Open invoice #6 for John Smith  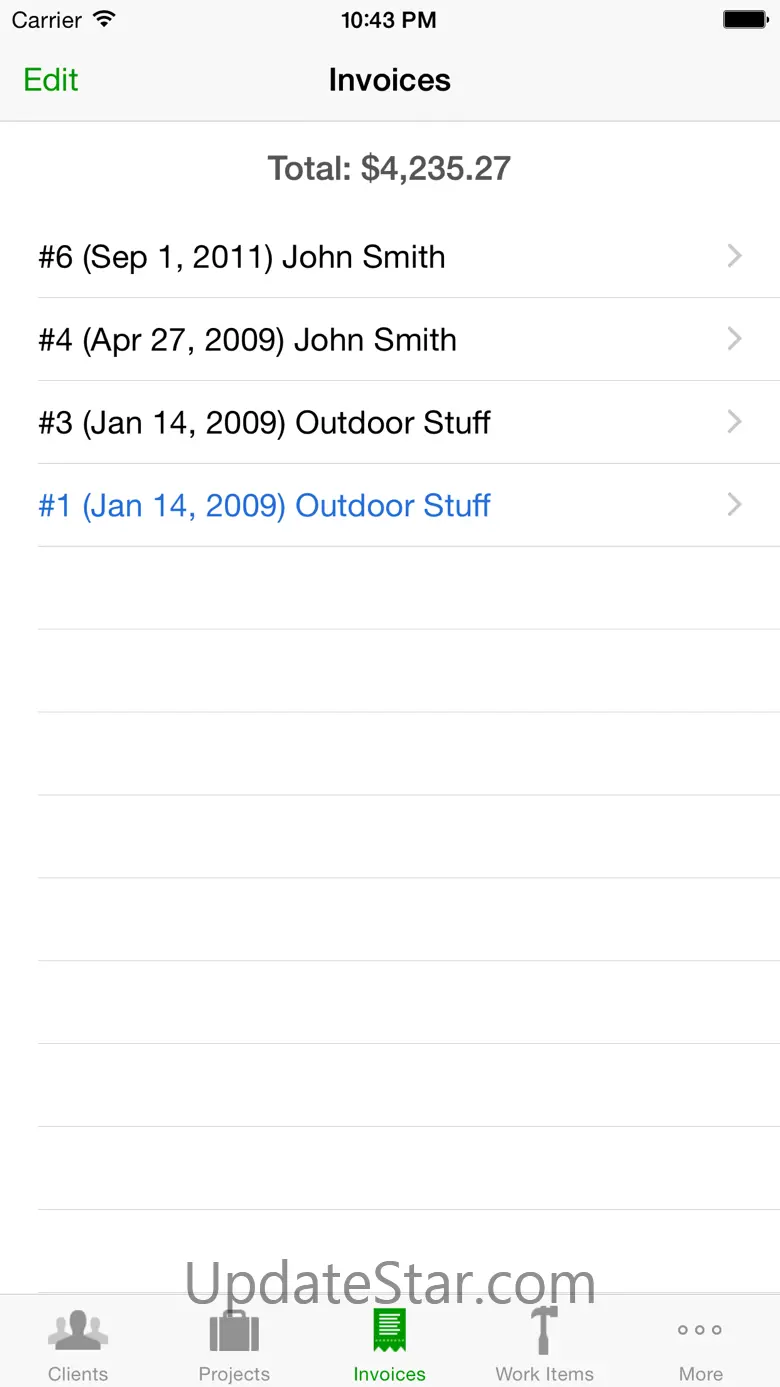(242, 257)
